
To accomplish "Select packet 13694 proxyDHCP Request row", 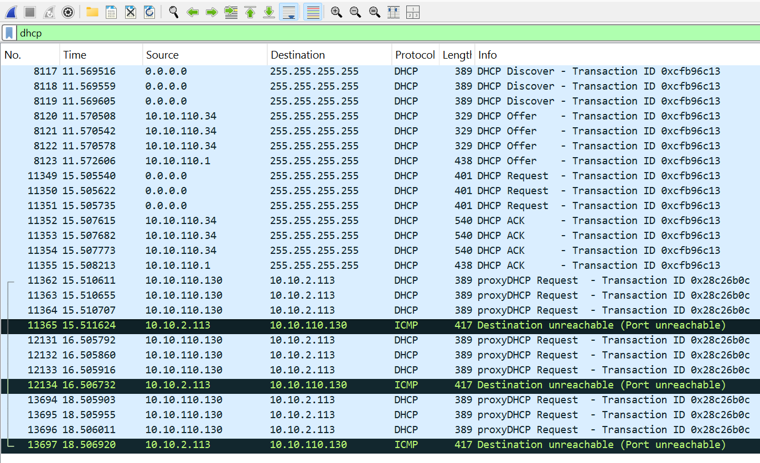I will [380, 400].
